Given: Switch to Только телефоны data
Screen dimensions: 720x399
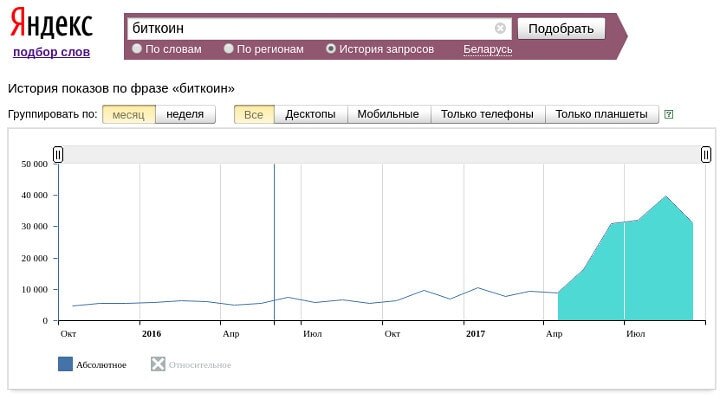Looking at the screenshot, I should pos(488,114).
